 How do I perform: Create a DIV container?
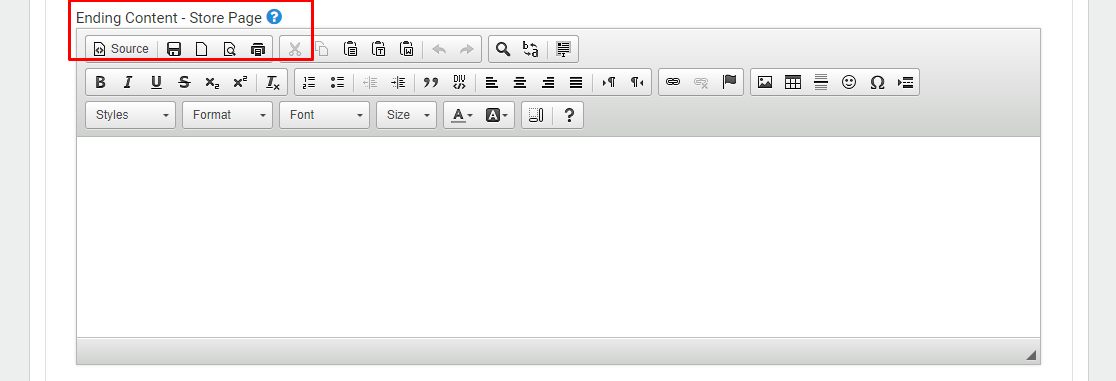point(459,82)
